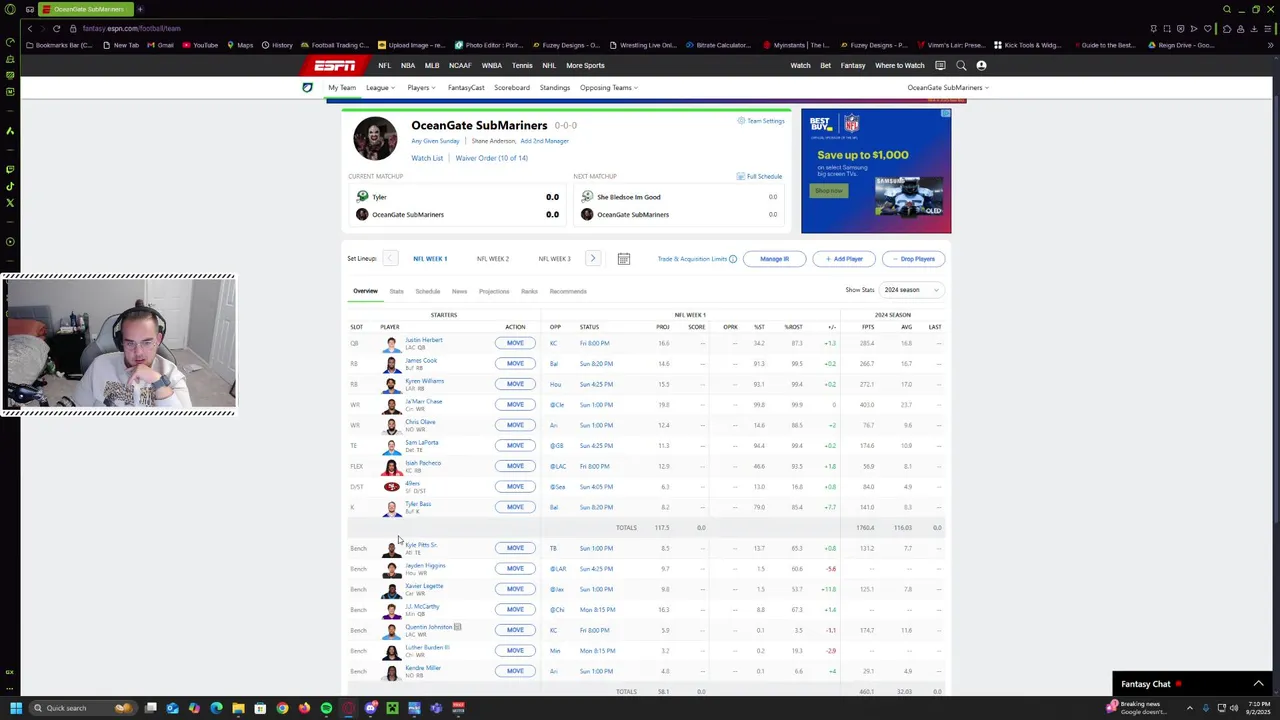Click MOVE button for Justin Herbert
Viewport: 1280px width, 720px height.
point(515,343)
